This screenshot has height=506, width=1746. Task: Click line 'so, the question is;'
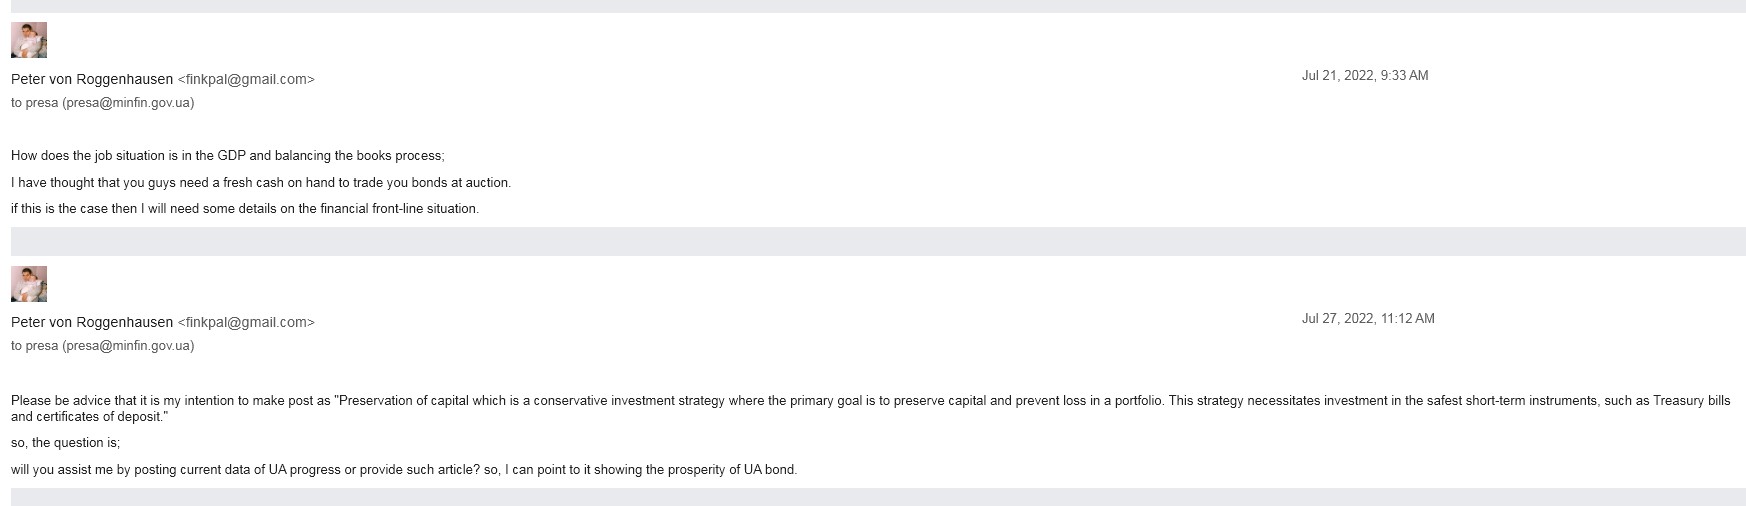point(65,443)
